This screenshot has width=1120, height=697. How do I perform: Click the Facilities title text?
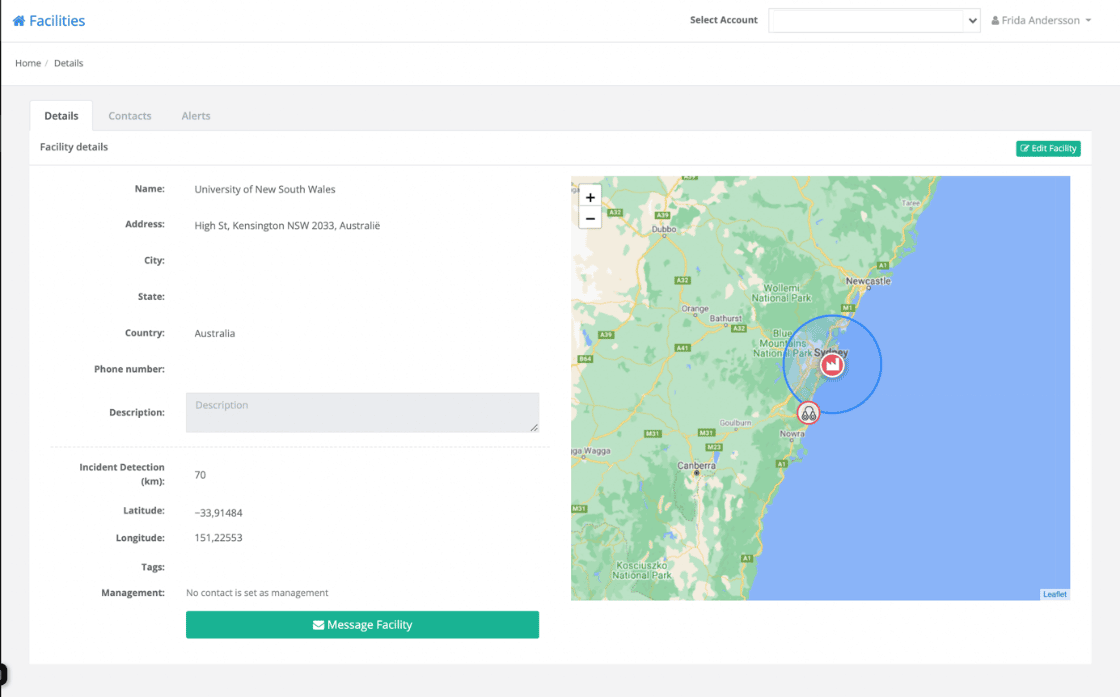pyautogui.click(x=57, y=21)
